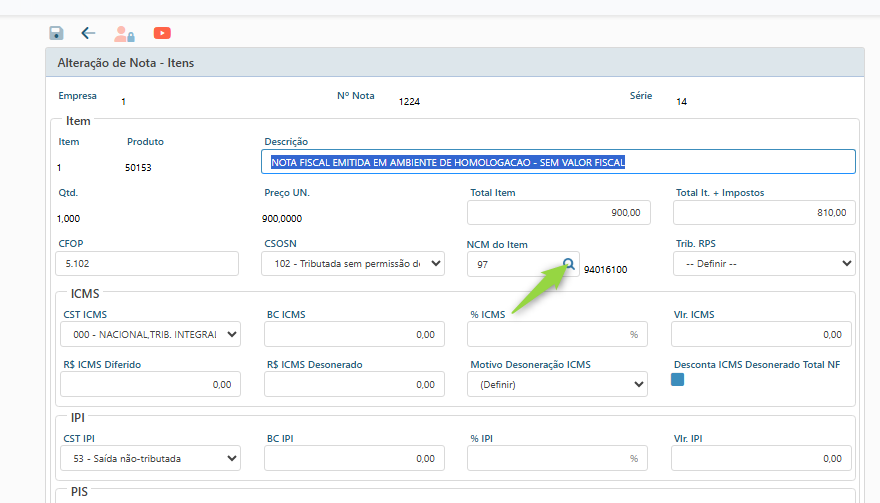
Task: Click the Total It. + Impostos field
Action: 764,213
